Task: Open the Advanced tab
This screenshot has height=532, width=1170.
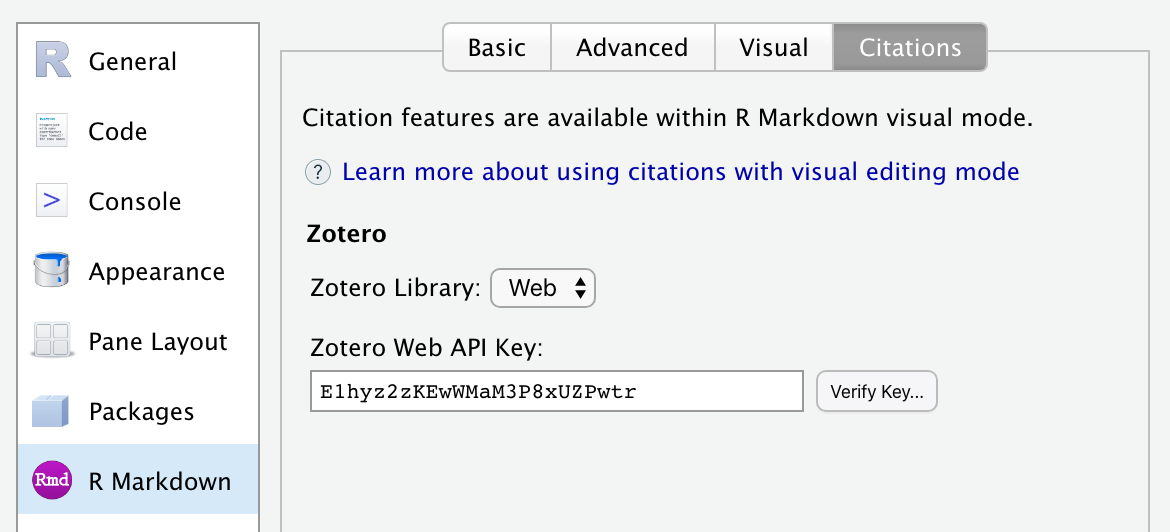Action: pyautogui.click(x=632, y=48)
